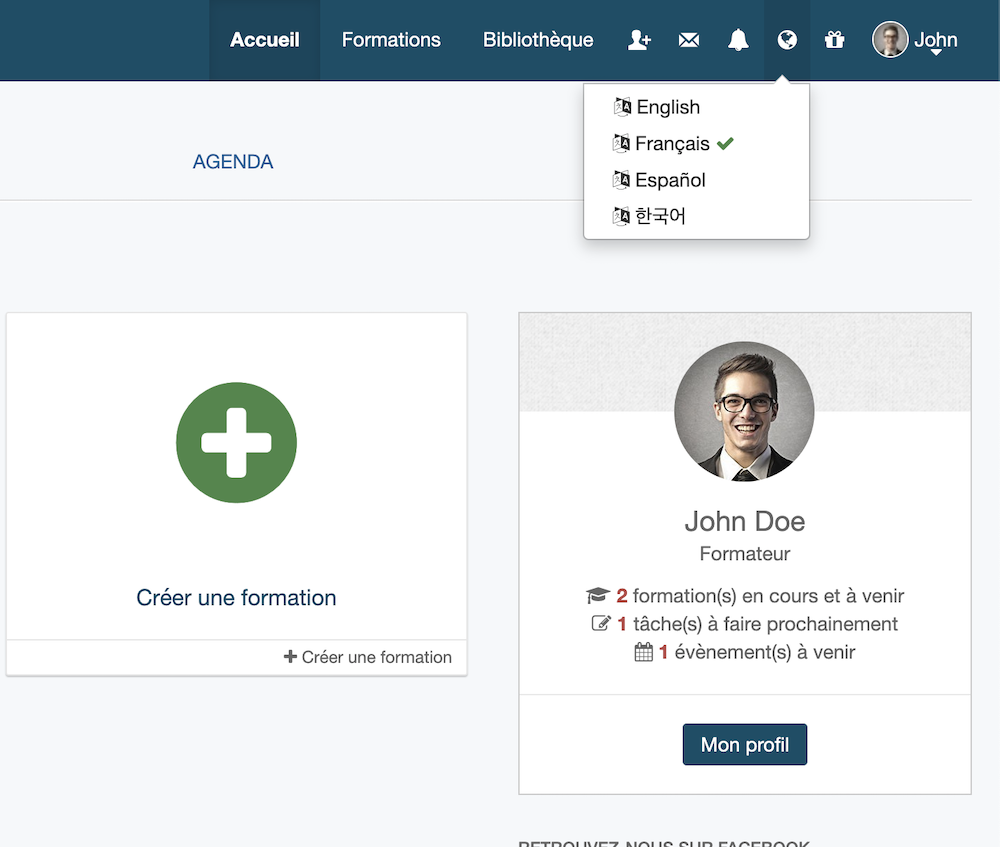Viewport: 1000px width, 847px height.
Task: Open the Formations navigation item
Action: tap(391, 40)
